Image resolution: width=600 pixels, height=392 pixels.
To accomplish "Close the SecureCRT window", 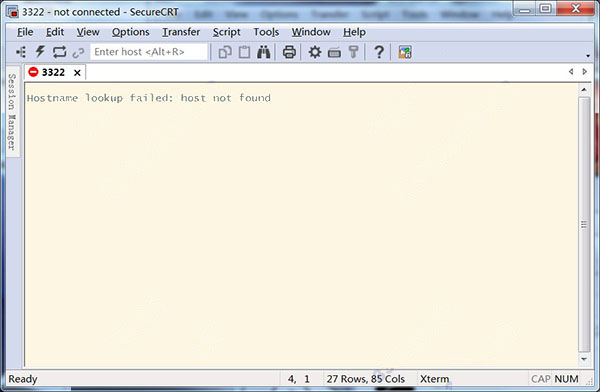I will point(575,9).
